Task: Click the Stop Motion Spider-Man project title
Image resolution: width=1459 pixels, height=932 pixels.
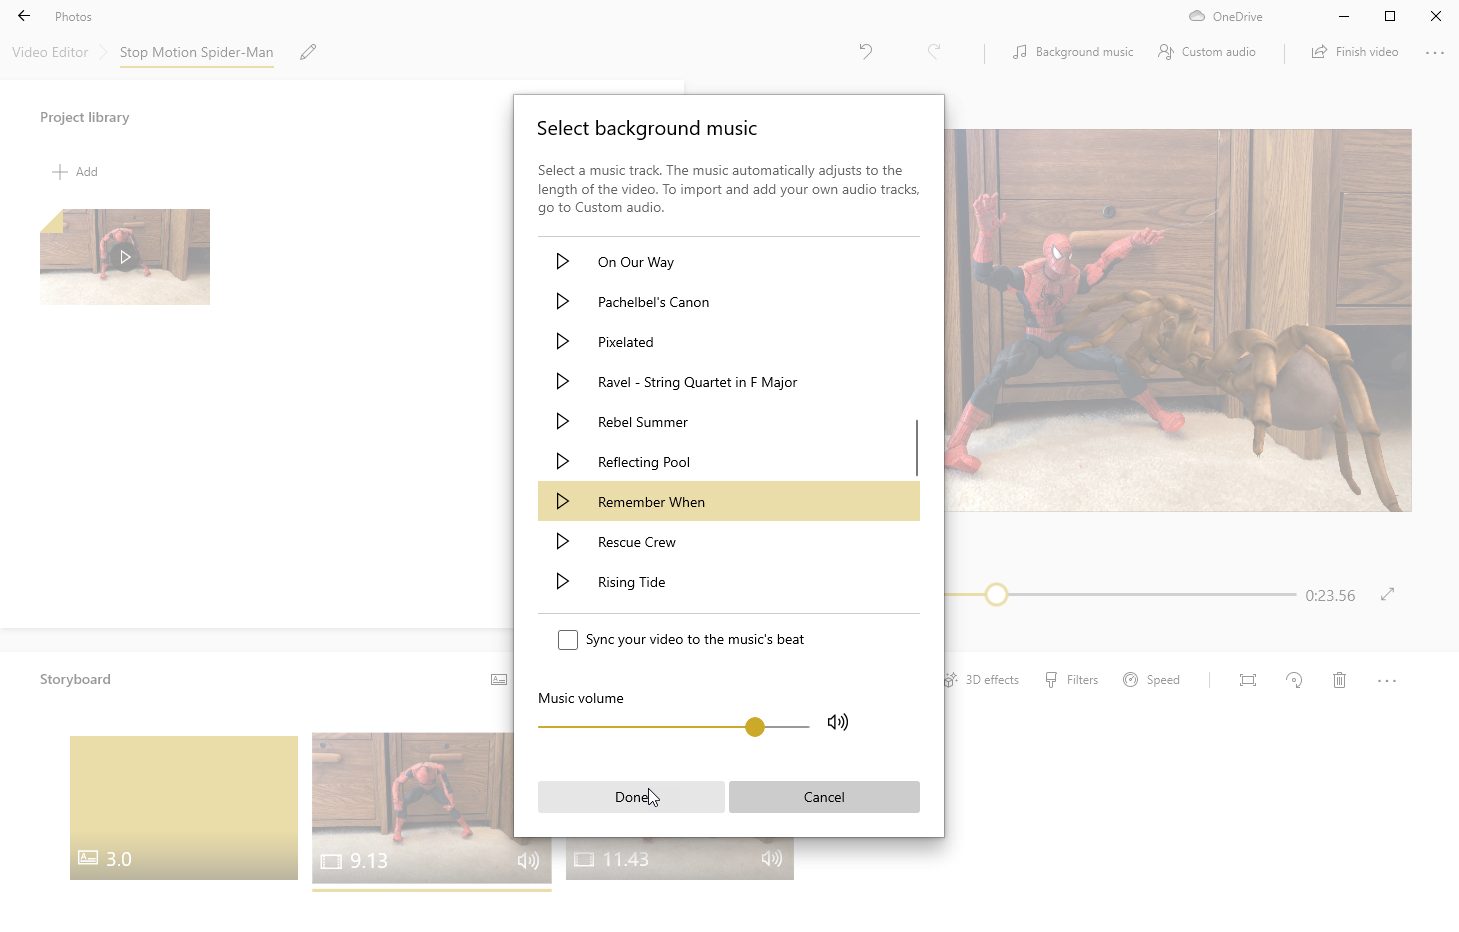Action: pos(196,52)
